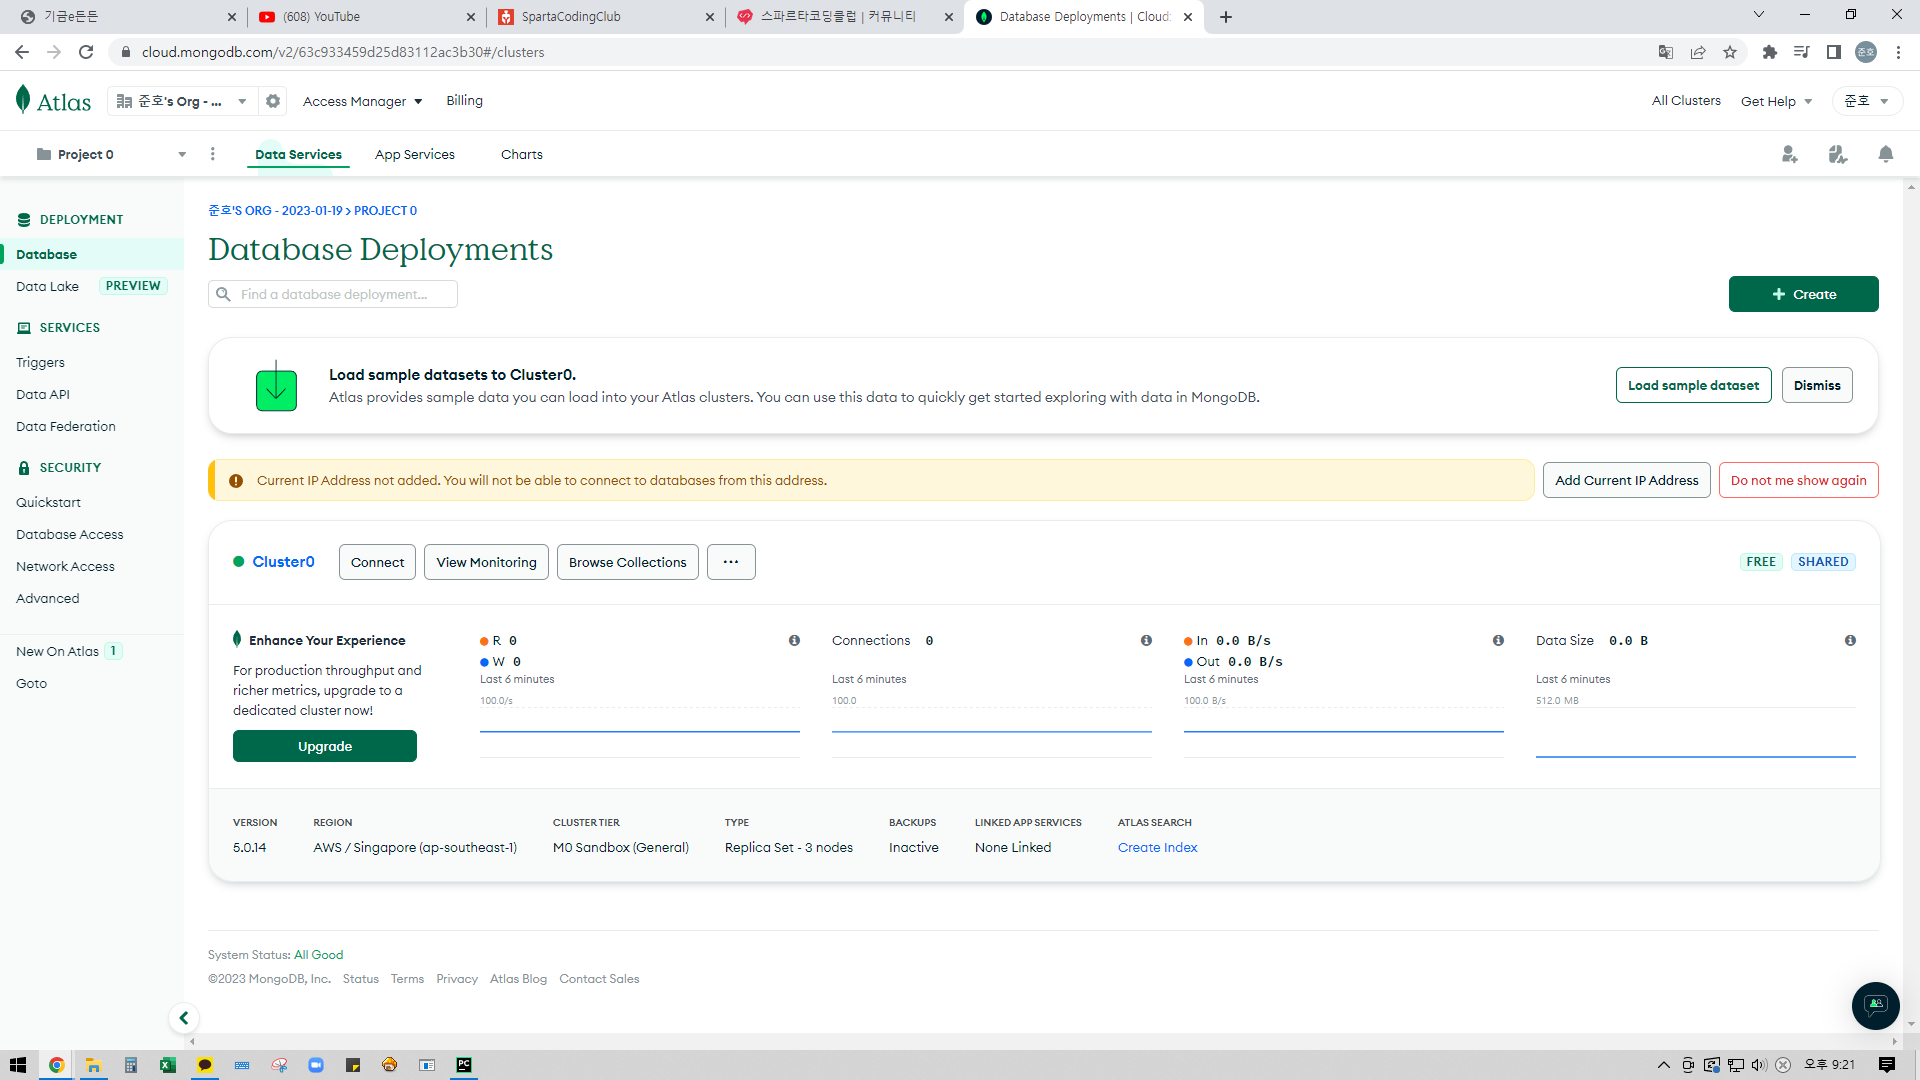Open Database Access in sidebar

pos(69,534)
